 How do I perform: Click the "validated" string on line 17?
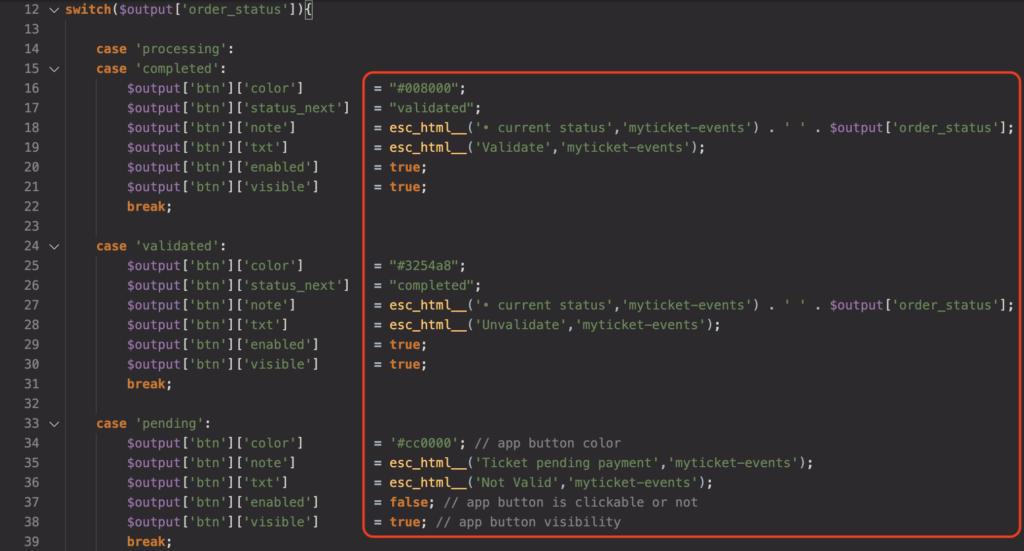tap(431, 108)
